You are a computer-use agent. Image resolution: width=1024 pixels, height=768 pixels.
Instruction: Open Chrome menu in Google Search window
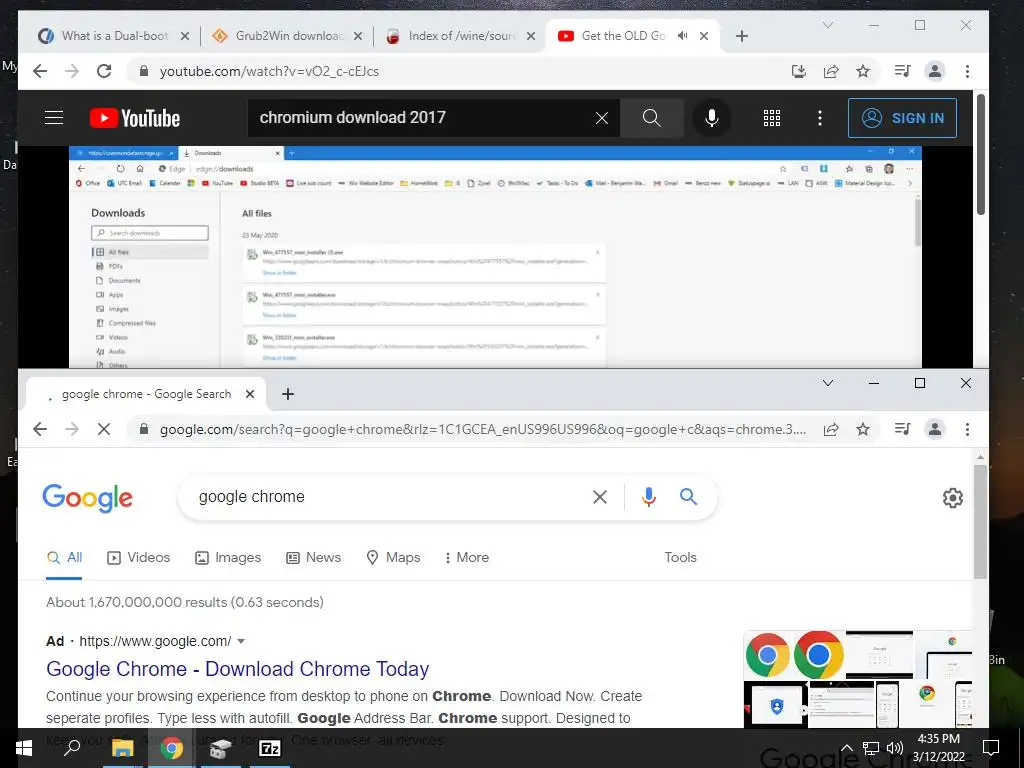(967, 428)
